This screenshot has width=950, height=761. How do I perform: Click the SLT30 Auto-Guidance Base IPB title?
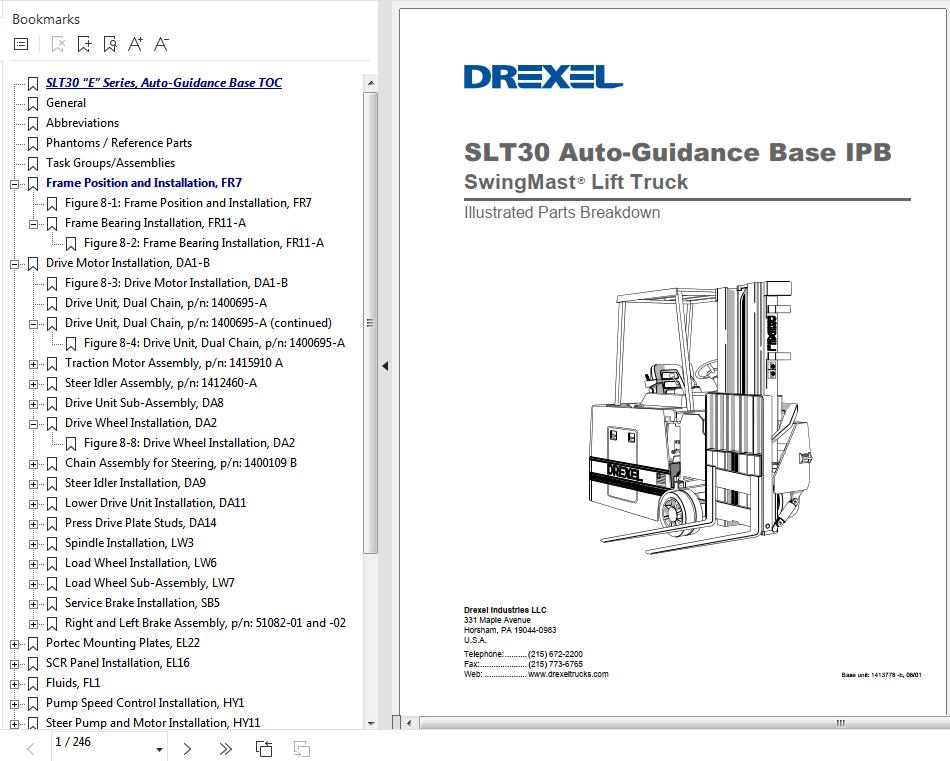[x=677, y=152]
